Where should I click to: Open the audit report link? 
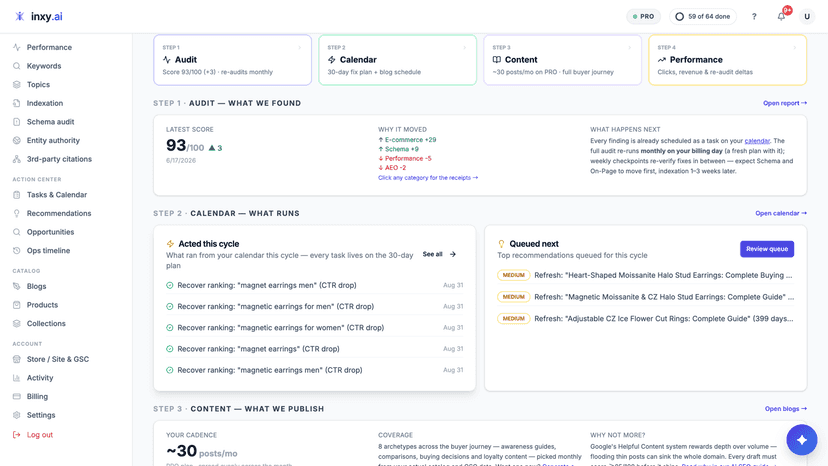785,103
